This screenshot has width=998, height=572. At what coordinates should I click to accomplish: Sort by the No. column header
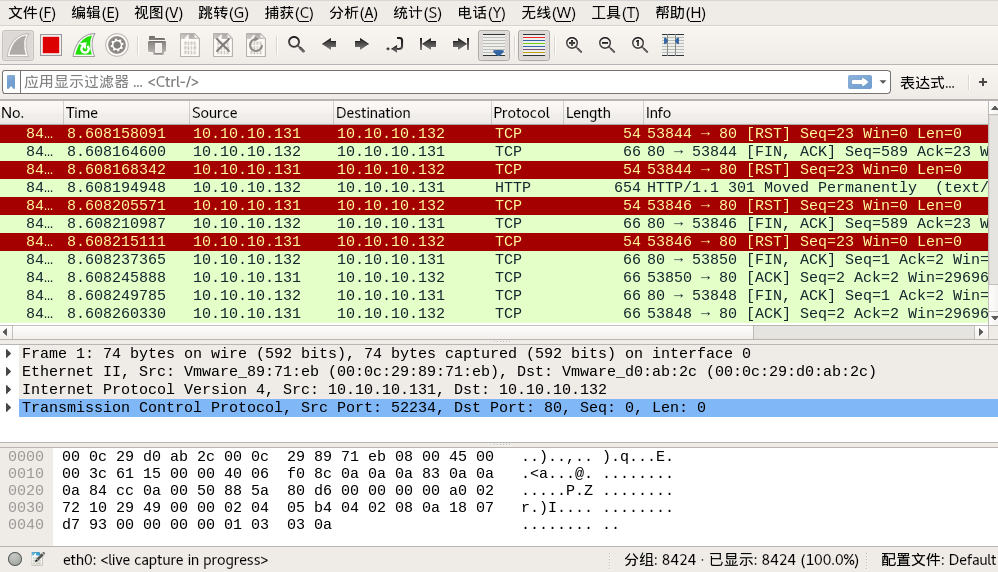(32, 113)
